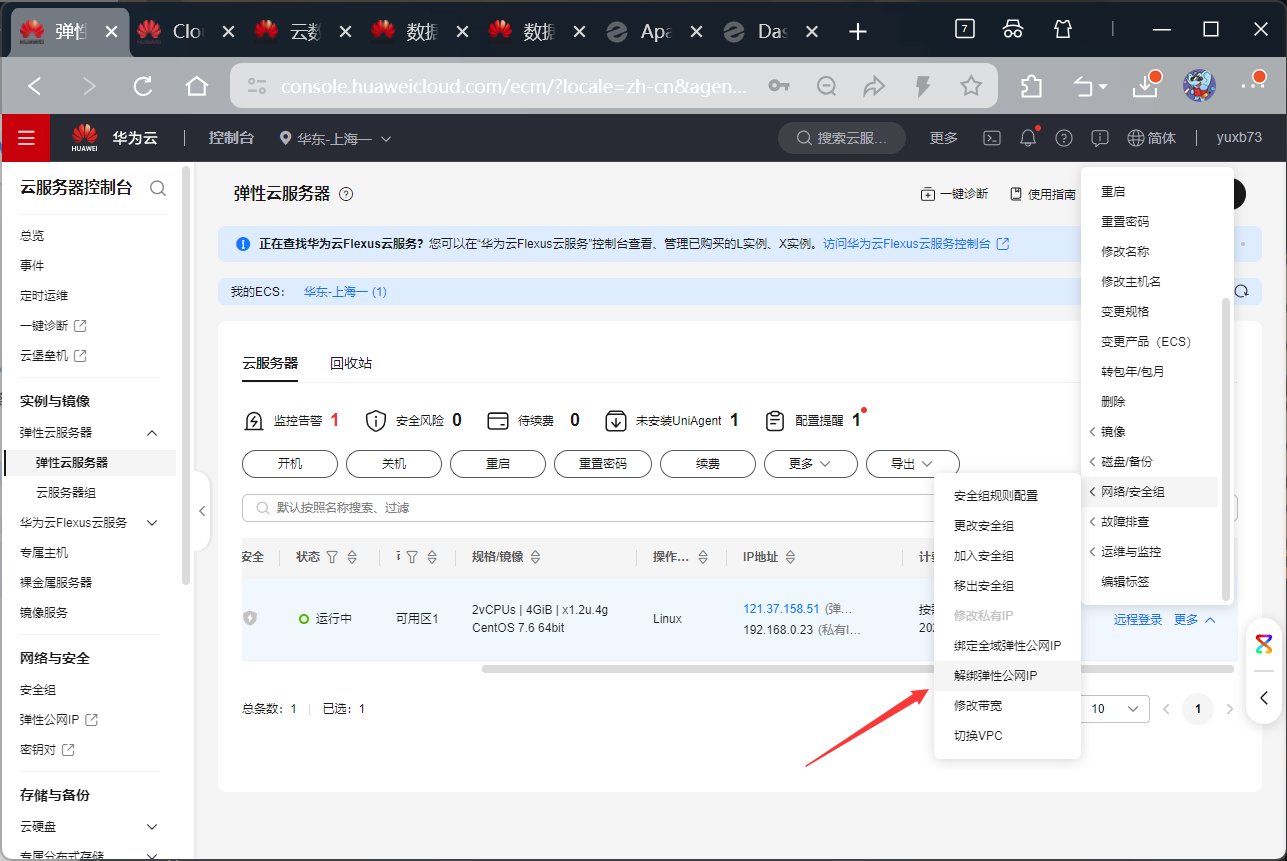Image resolution: width=1287 pixels, height=861 pixels.
Task: Click the zoom out magnifier in address bar
Action: coord(827,87)
